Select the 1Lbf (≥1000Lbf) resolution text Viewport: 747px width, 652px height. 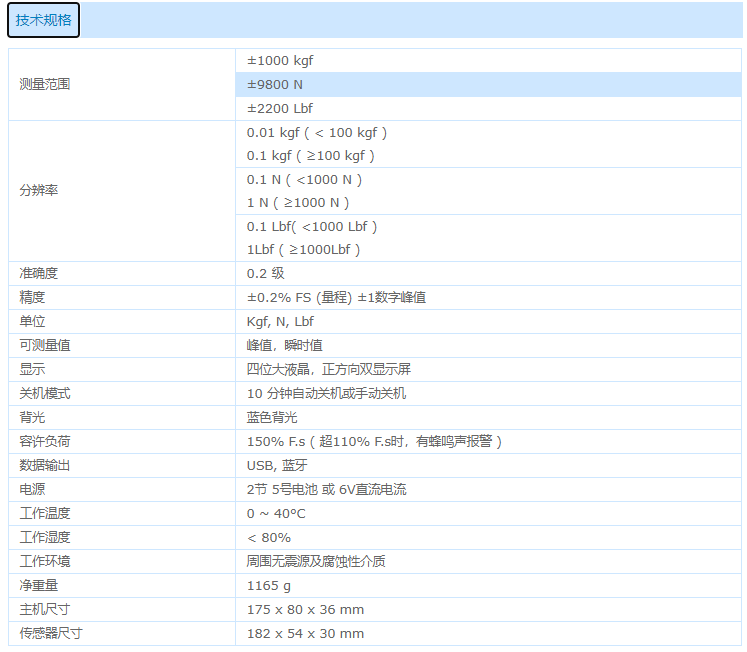pos(303,250)
